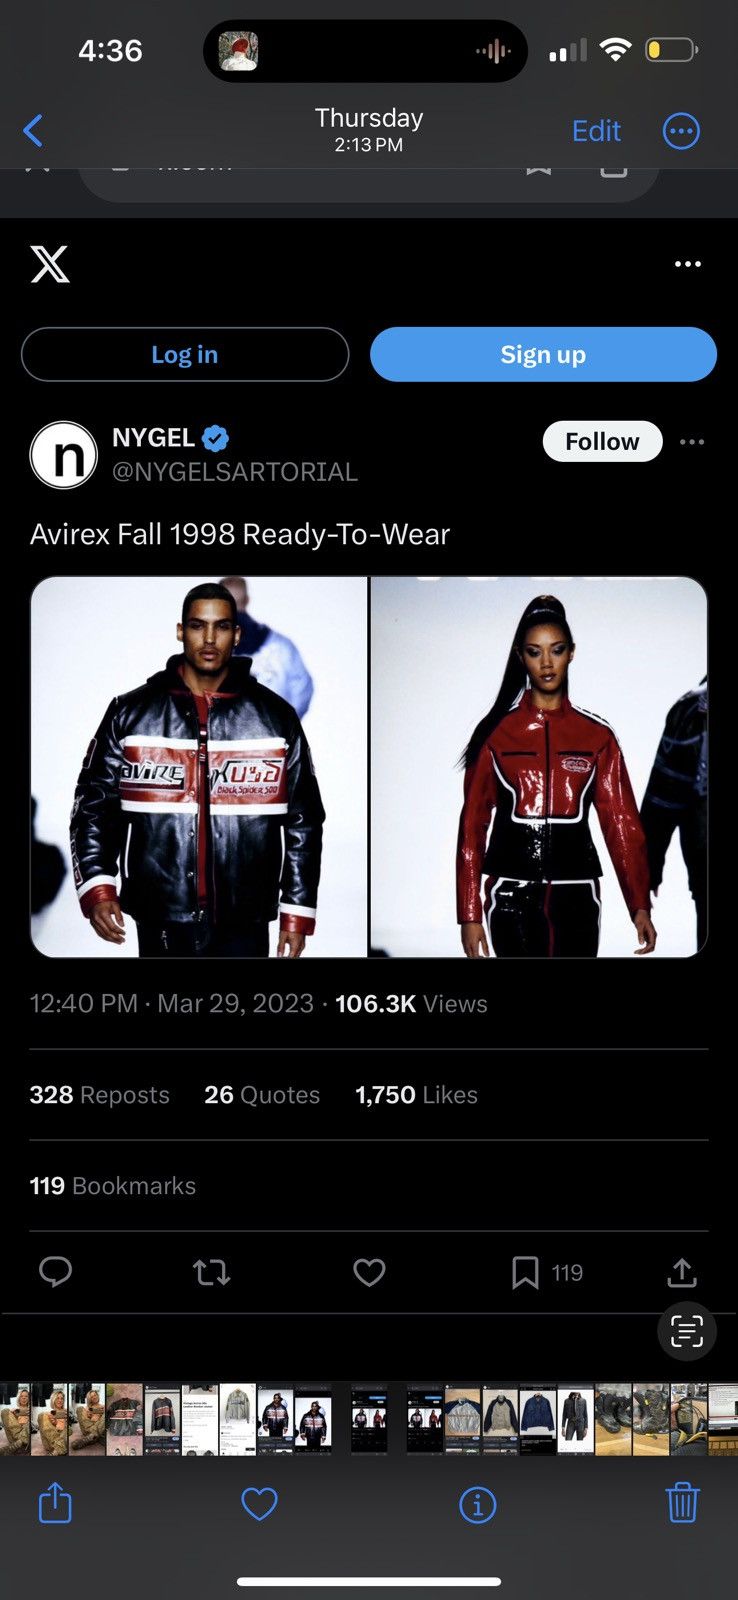Viewport: 738px width, 1600px height.
Task: Open the tweet's more options dots
Action: 692,442
